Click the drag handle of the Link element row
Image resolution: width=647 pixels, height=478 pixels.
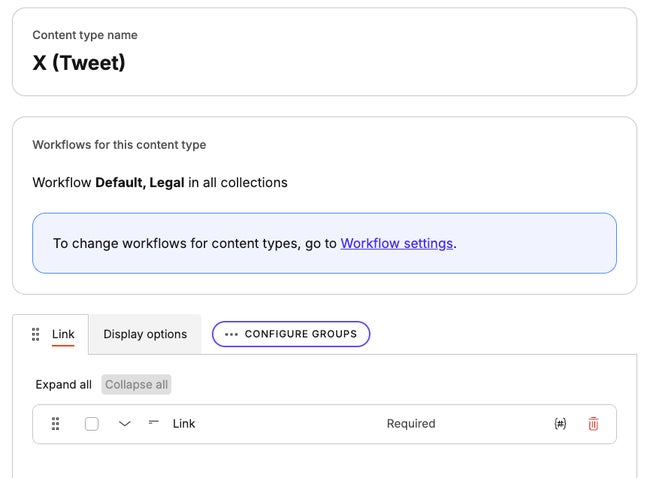click(x=55, y=424)
